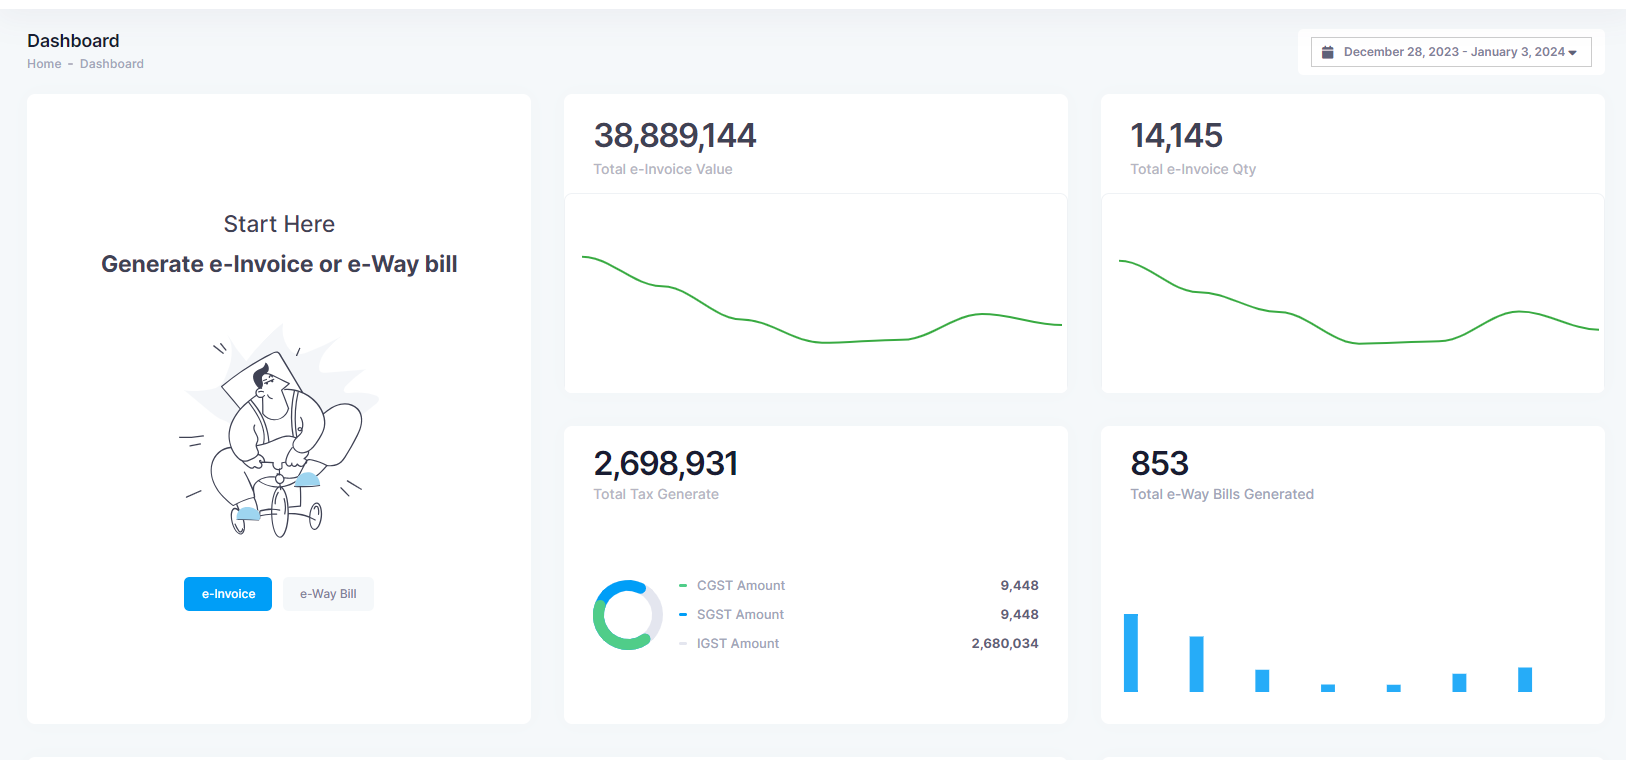The image size is (1626, 760).
Task: Go to Home breadcrumb link
Action: [x=44, y=64]
